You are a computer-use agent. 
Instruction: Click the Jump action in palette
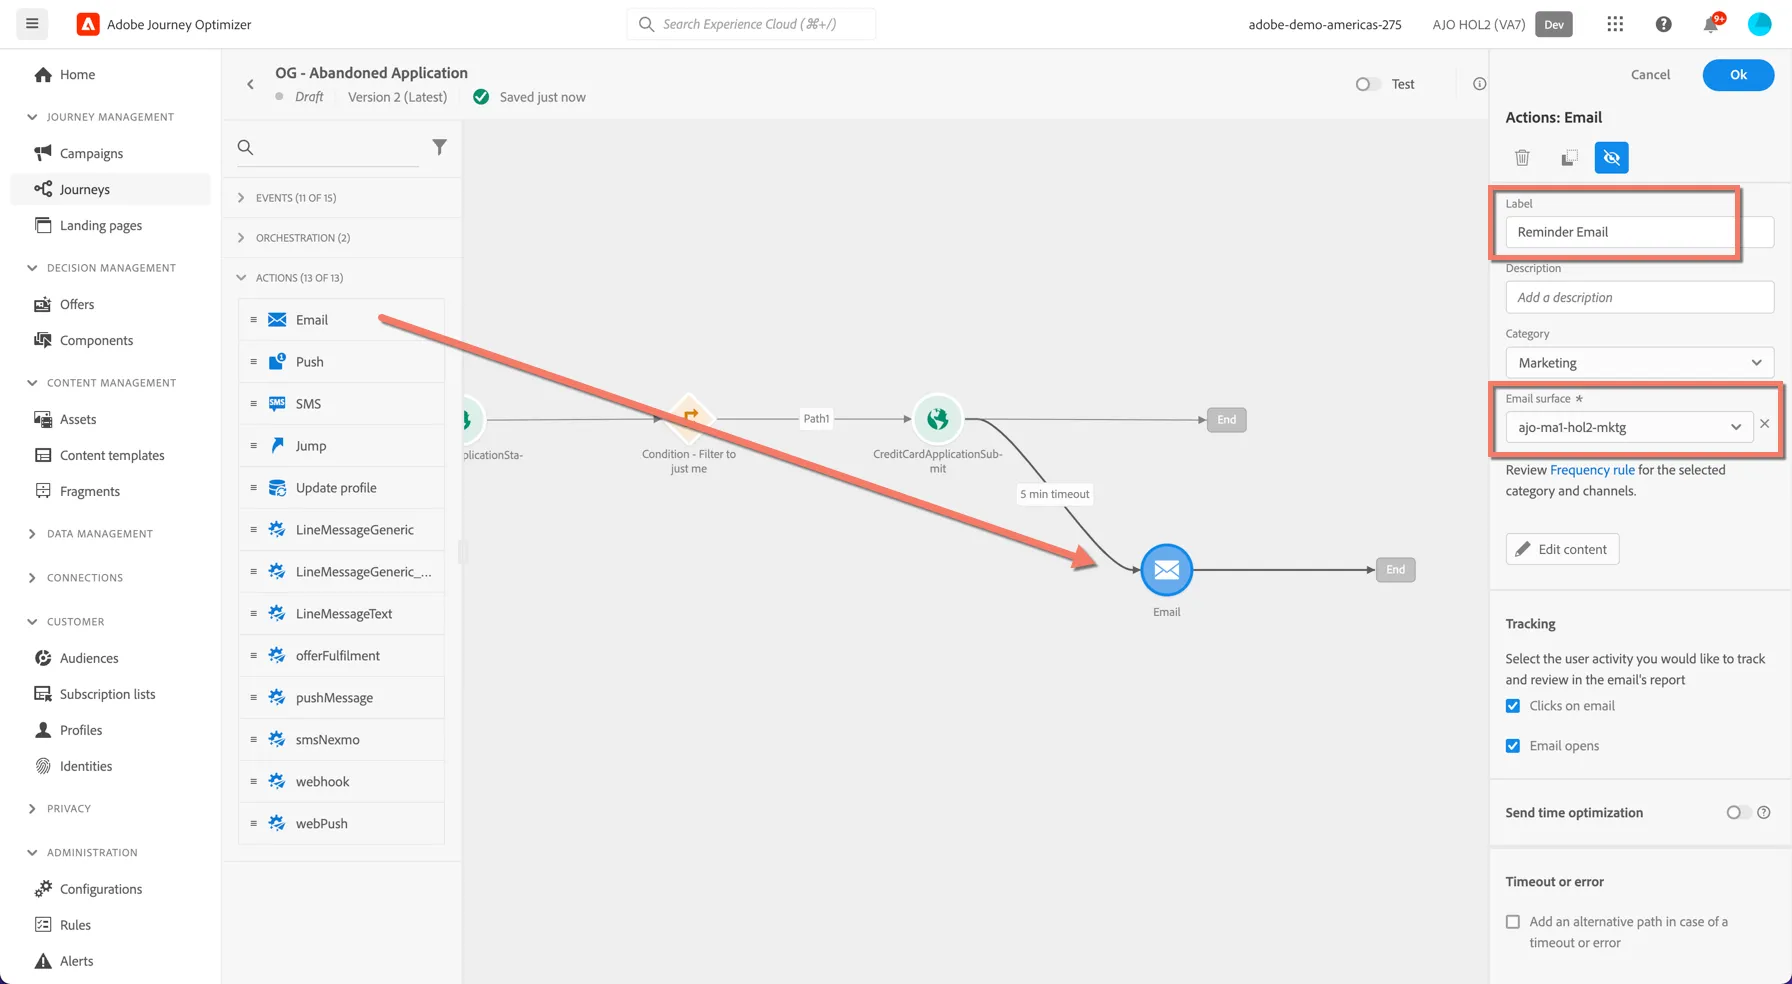click(x=341, y=446)
